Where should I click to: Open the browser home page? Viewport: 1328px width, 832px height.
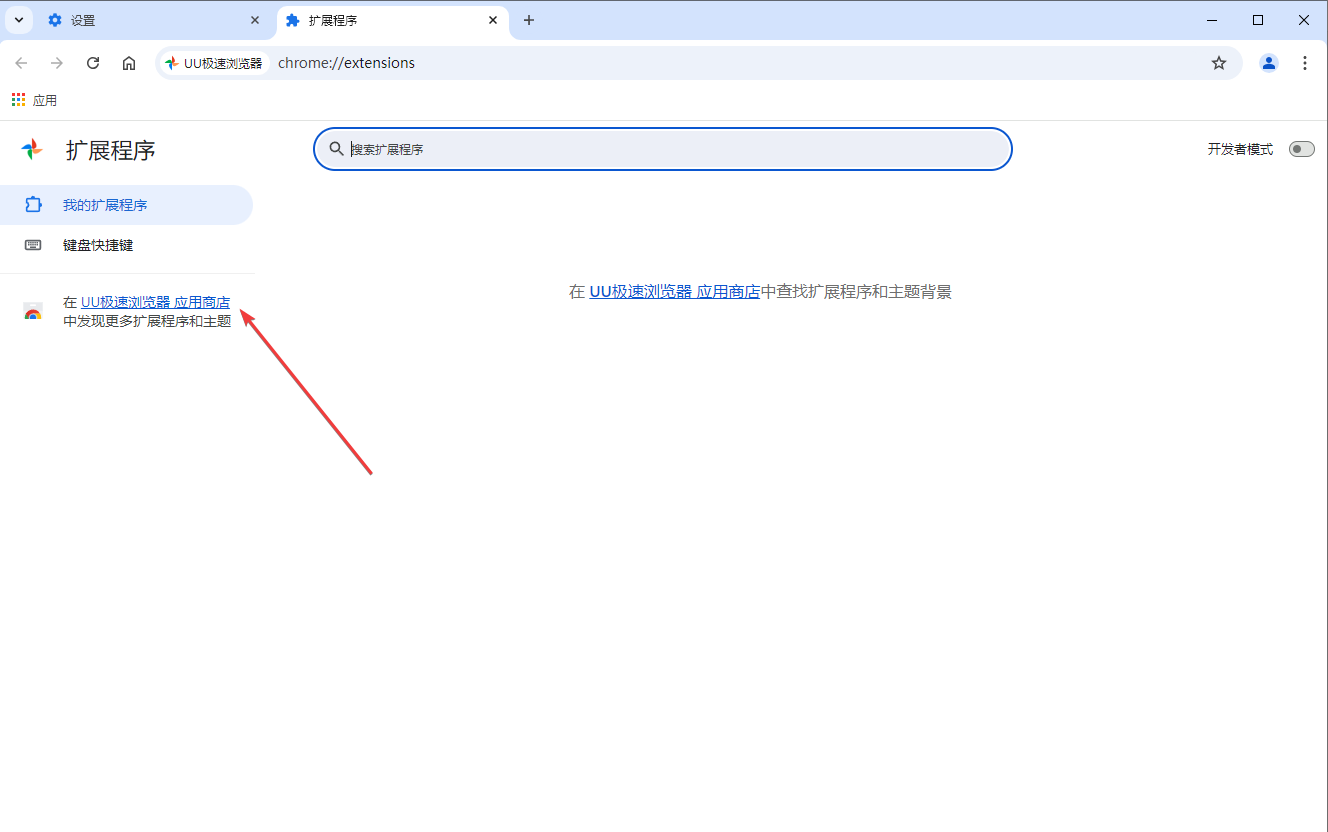129,62
